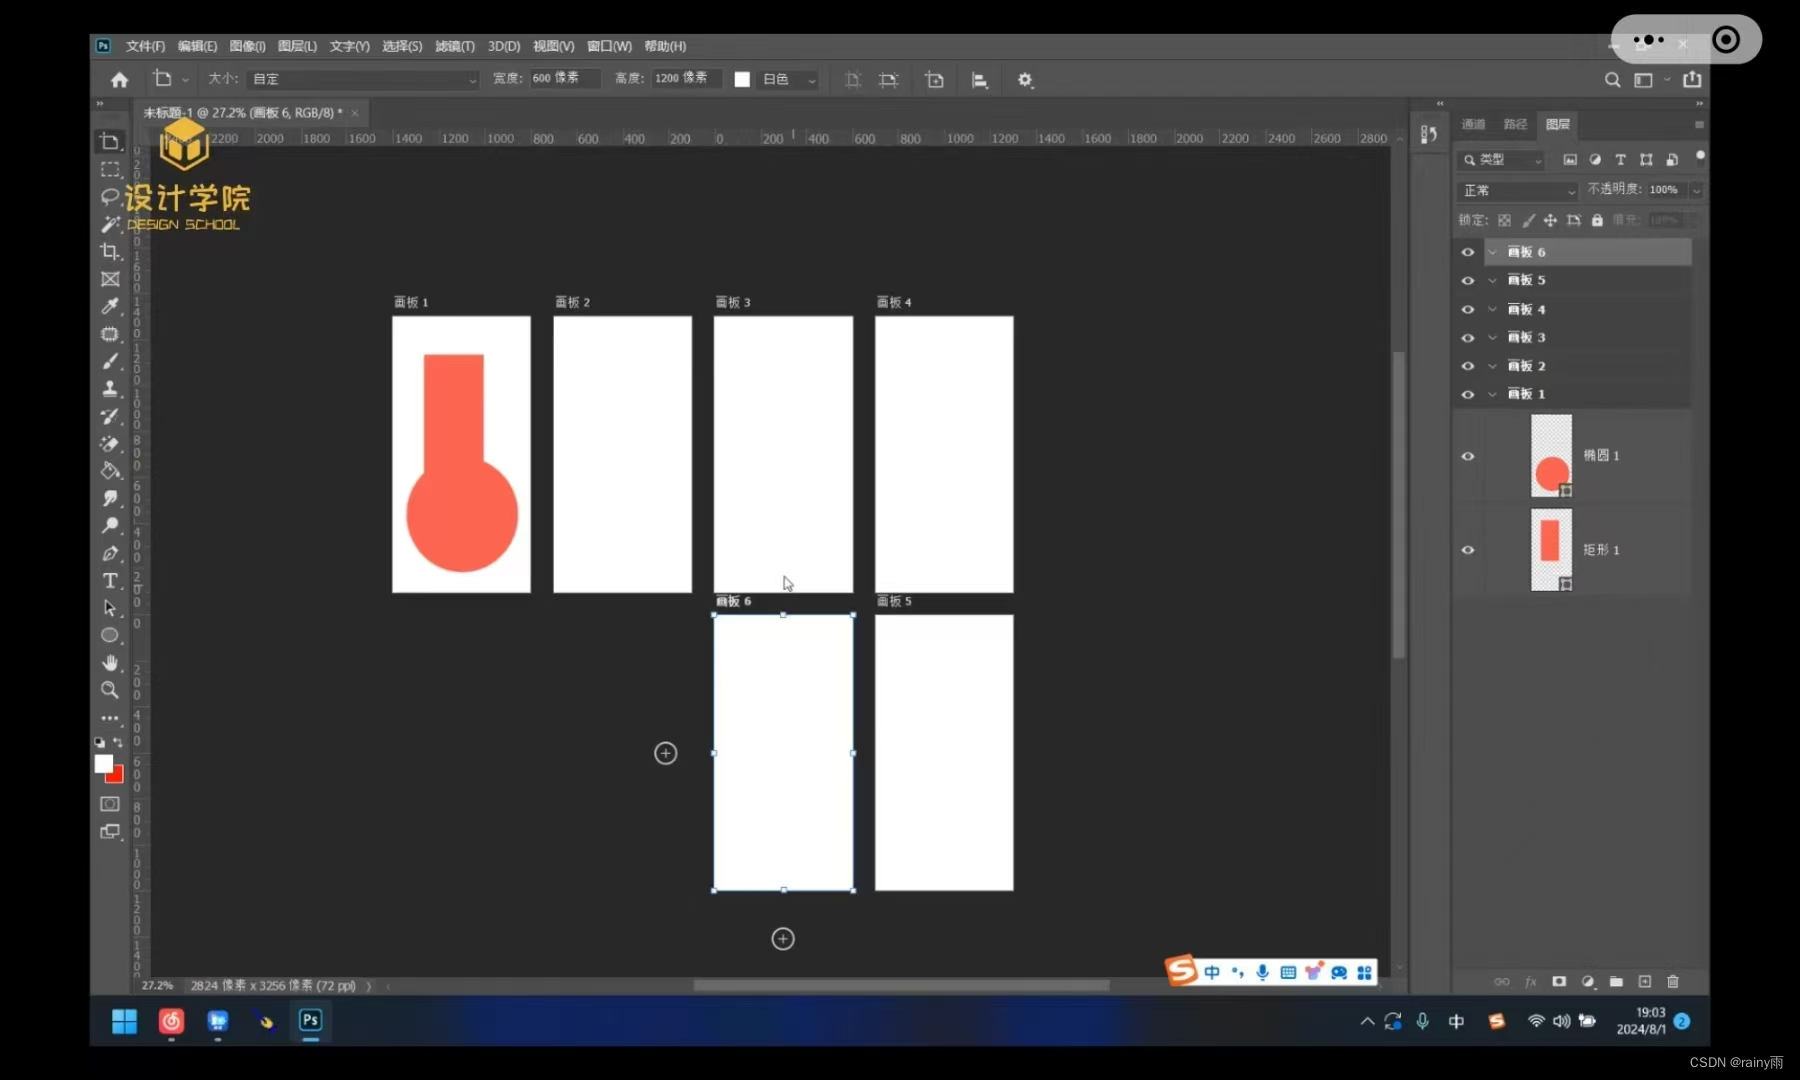Select the Path Selection tool
1800x1080 pixels.
(x=110, y=608)
